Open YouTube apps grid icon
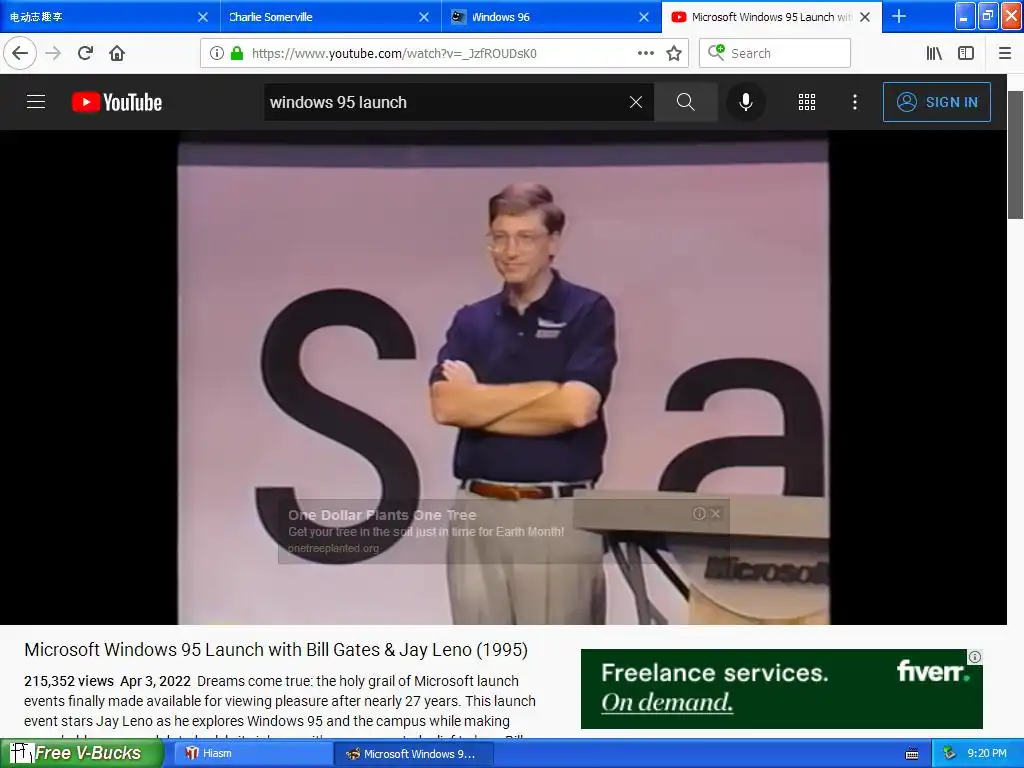The image size is (1024, 768). pyautogui.click(x=807, y=102)
